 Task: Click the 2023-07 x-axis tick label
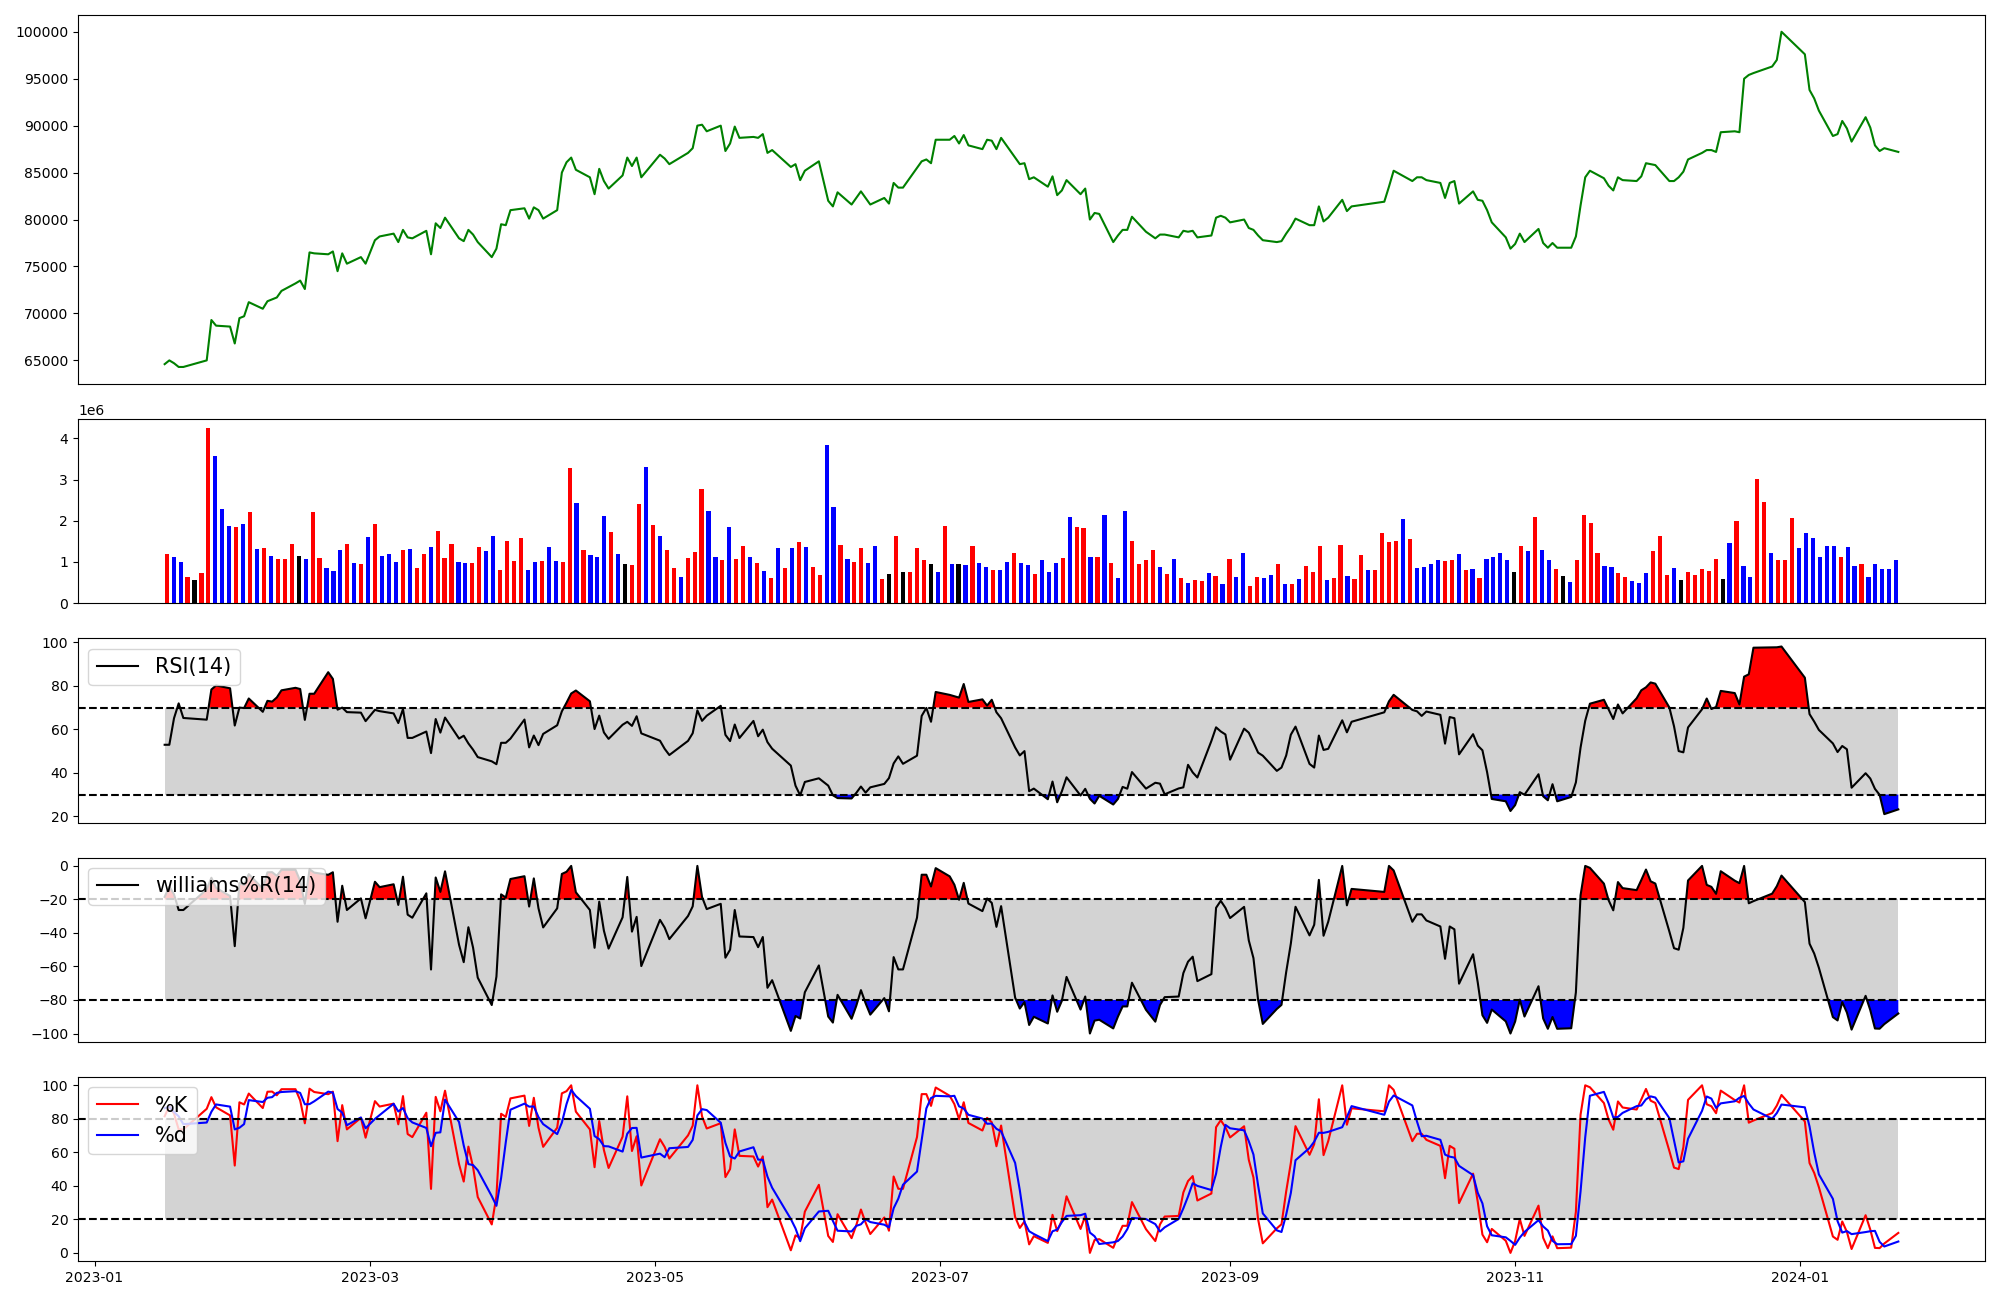[x=940, y=1277]
